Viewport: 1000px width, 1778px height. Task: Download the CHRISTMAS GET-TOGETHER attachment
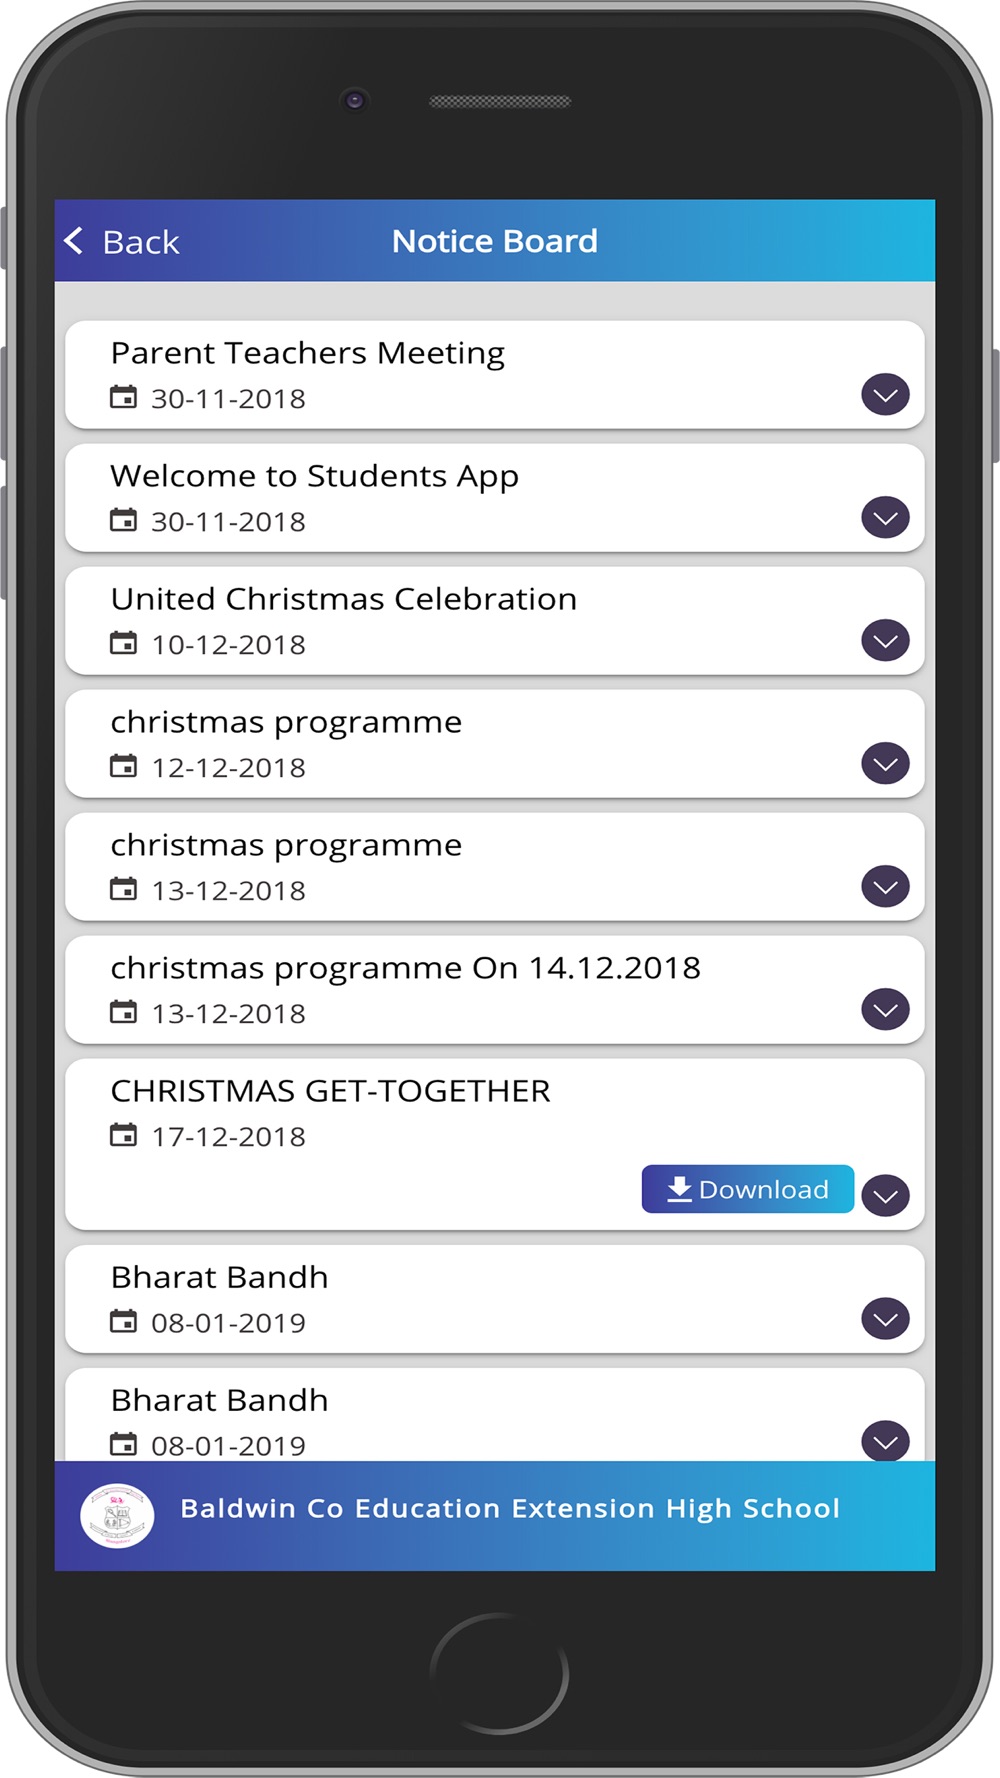(x=748, y=1189)
